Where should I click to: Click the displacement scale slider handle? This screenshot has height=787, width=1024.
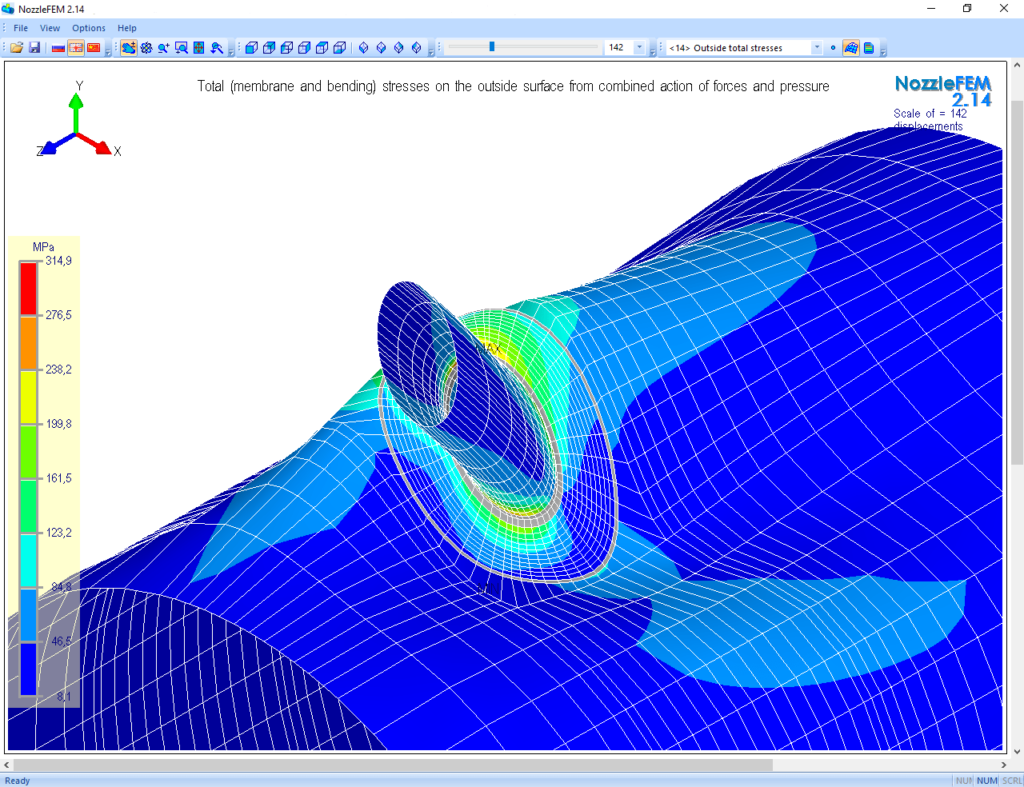492,46
